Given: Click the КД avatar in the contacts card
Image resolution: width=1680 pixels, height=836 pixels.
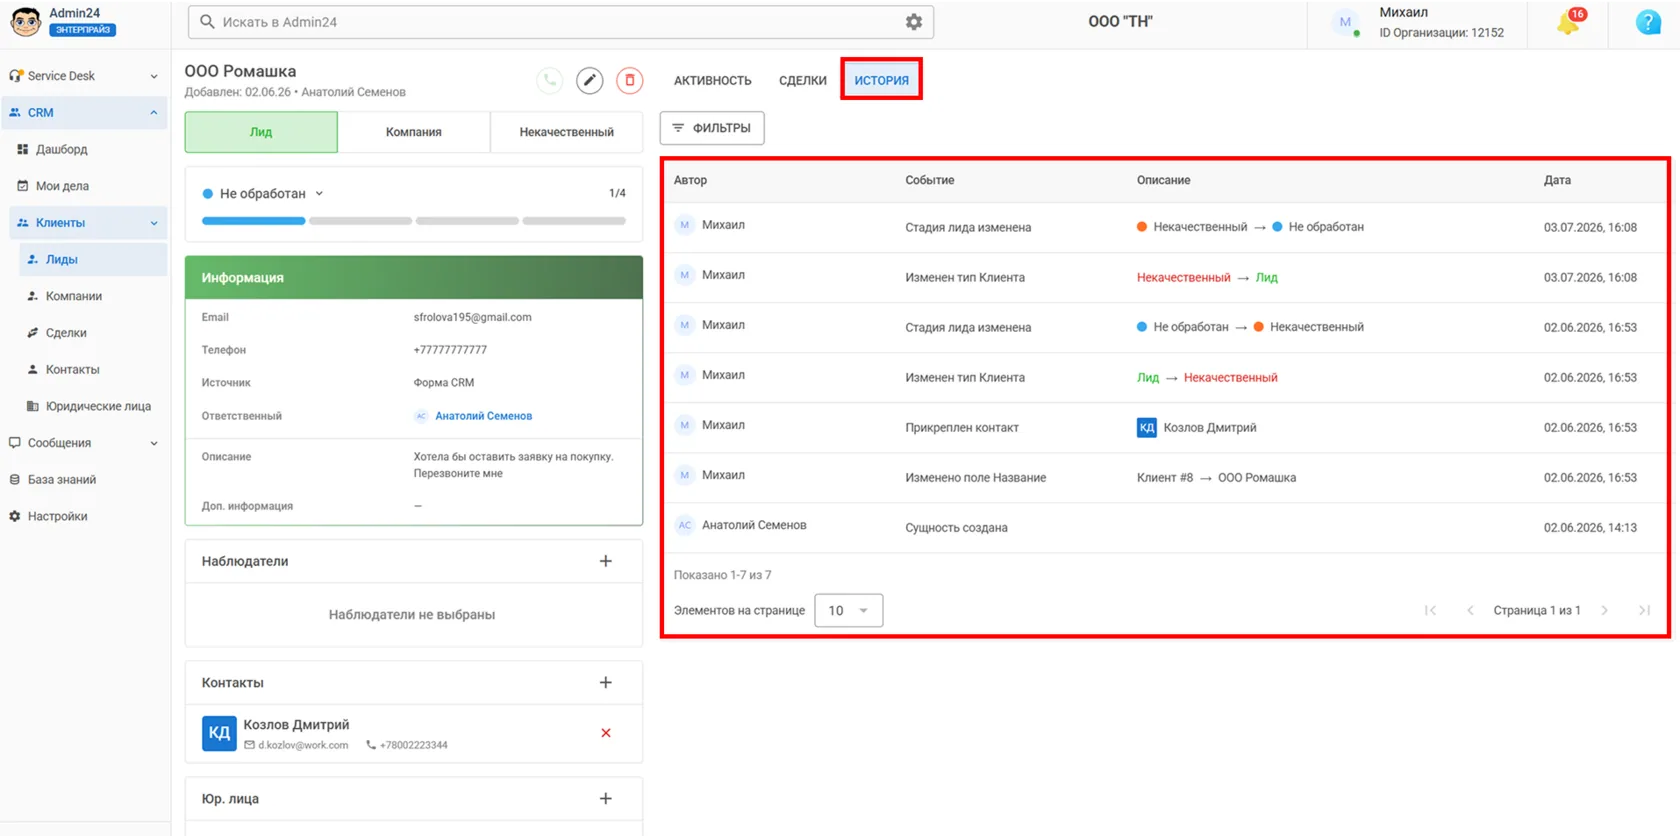Looking at the screenshot, I should (219, 733).
